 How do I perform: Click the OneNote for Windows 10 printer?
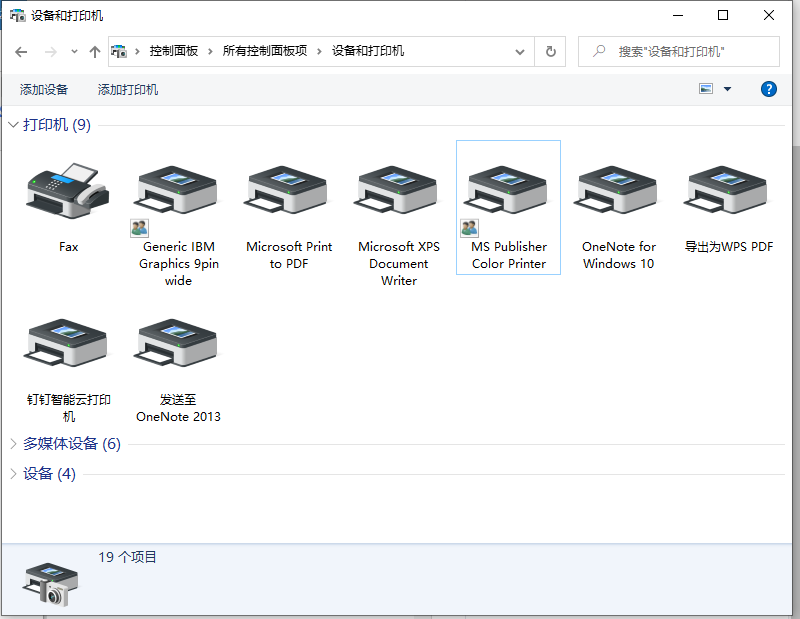click(618, 190)
